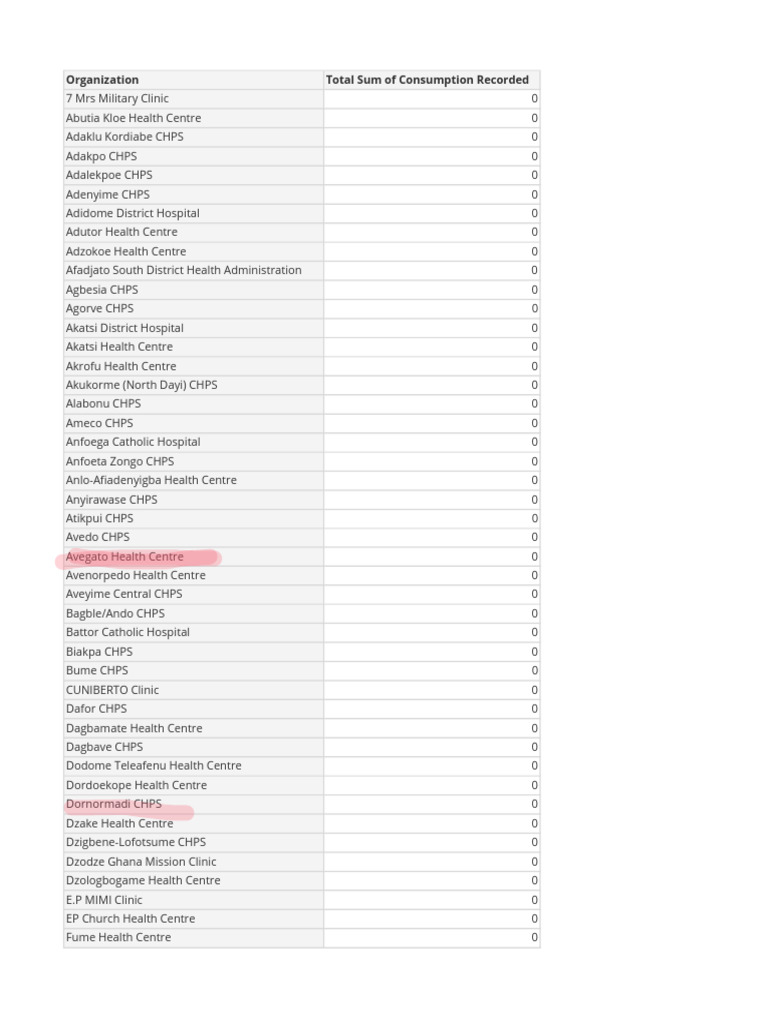
Task: Select the Anfoega Catholic Hospital cell
Action: 193,442
